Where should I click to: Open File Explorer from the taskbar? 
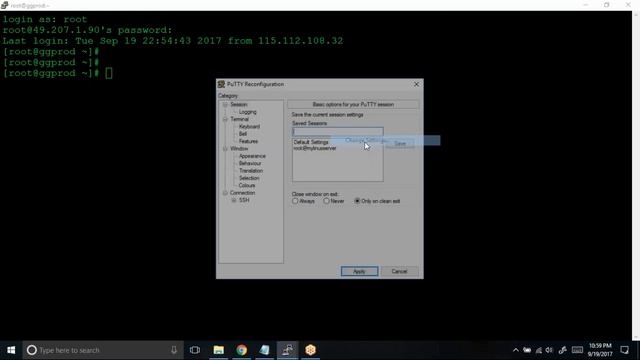219,350
